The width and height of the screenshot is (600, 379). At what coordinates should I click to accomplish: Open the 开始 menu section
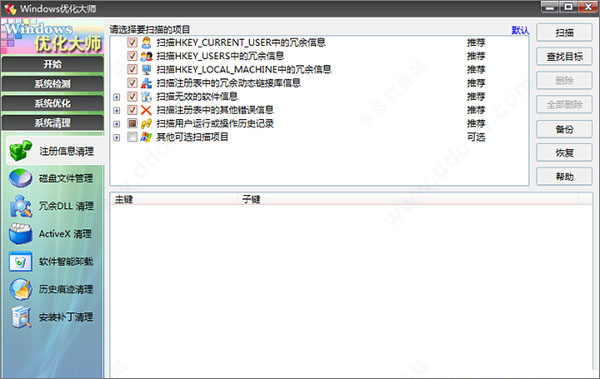coord(52,64)
